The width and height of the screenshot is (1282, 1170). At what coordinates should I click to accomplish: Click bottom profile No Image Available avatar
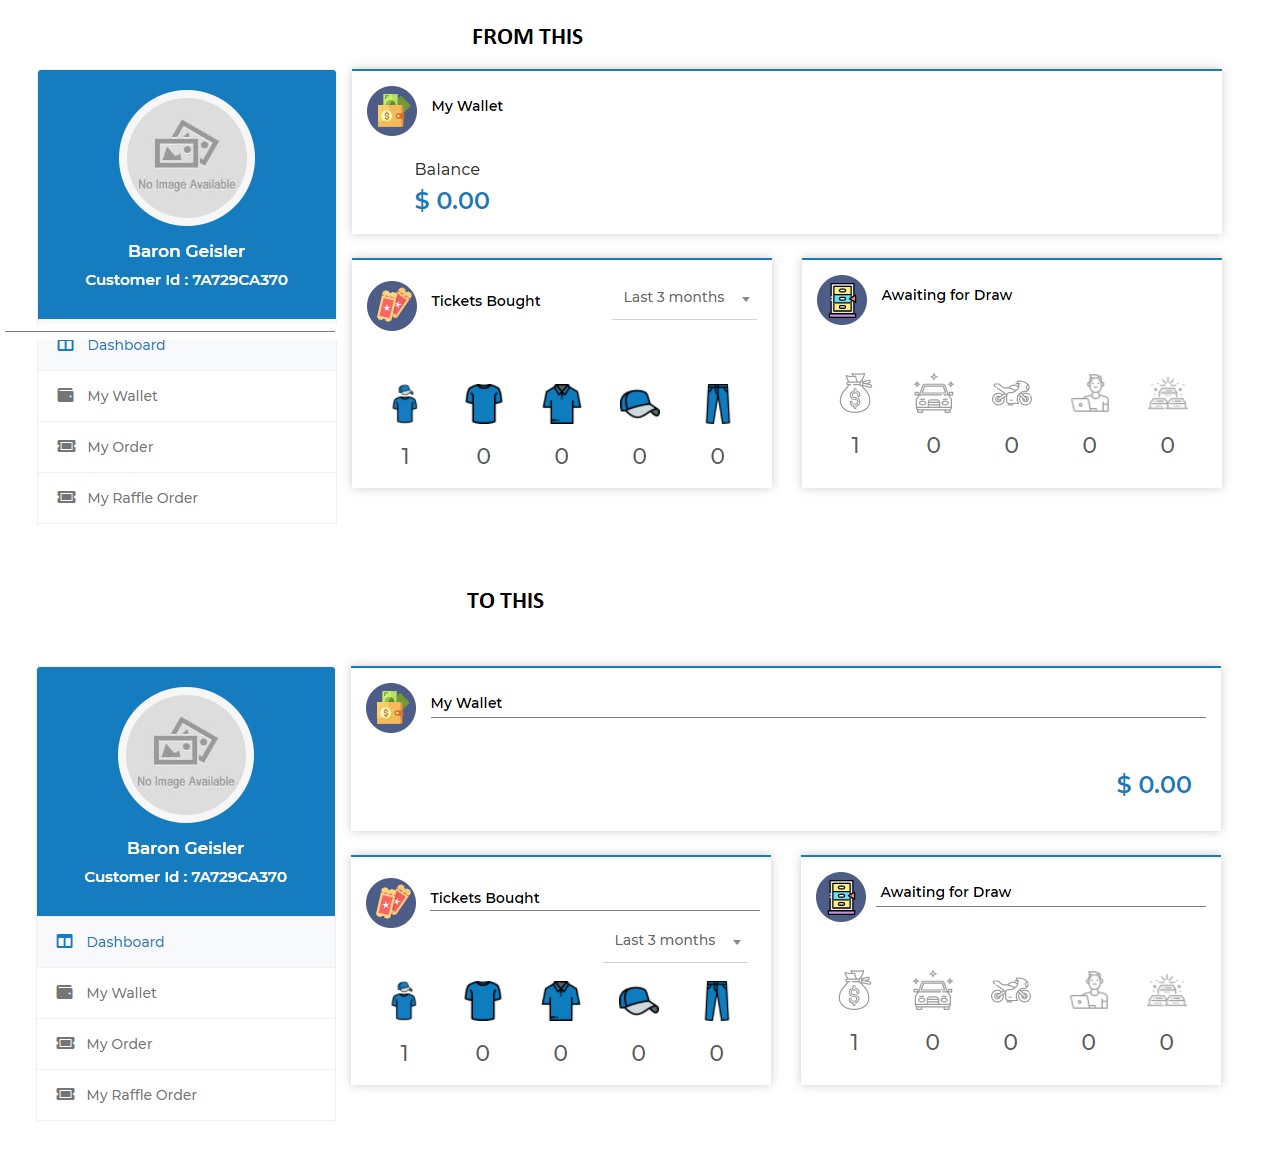click(x=186, y=755)
